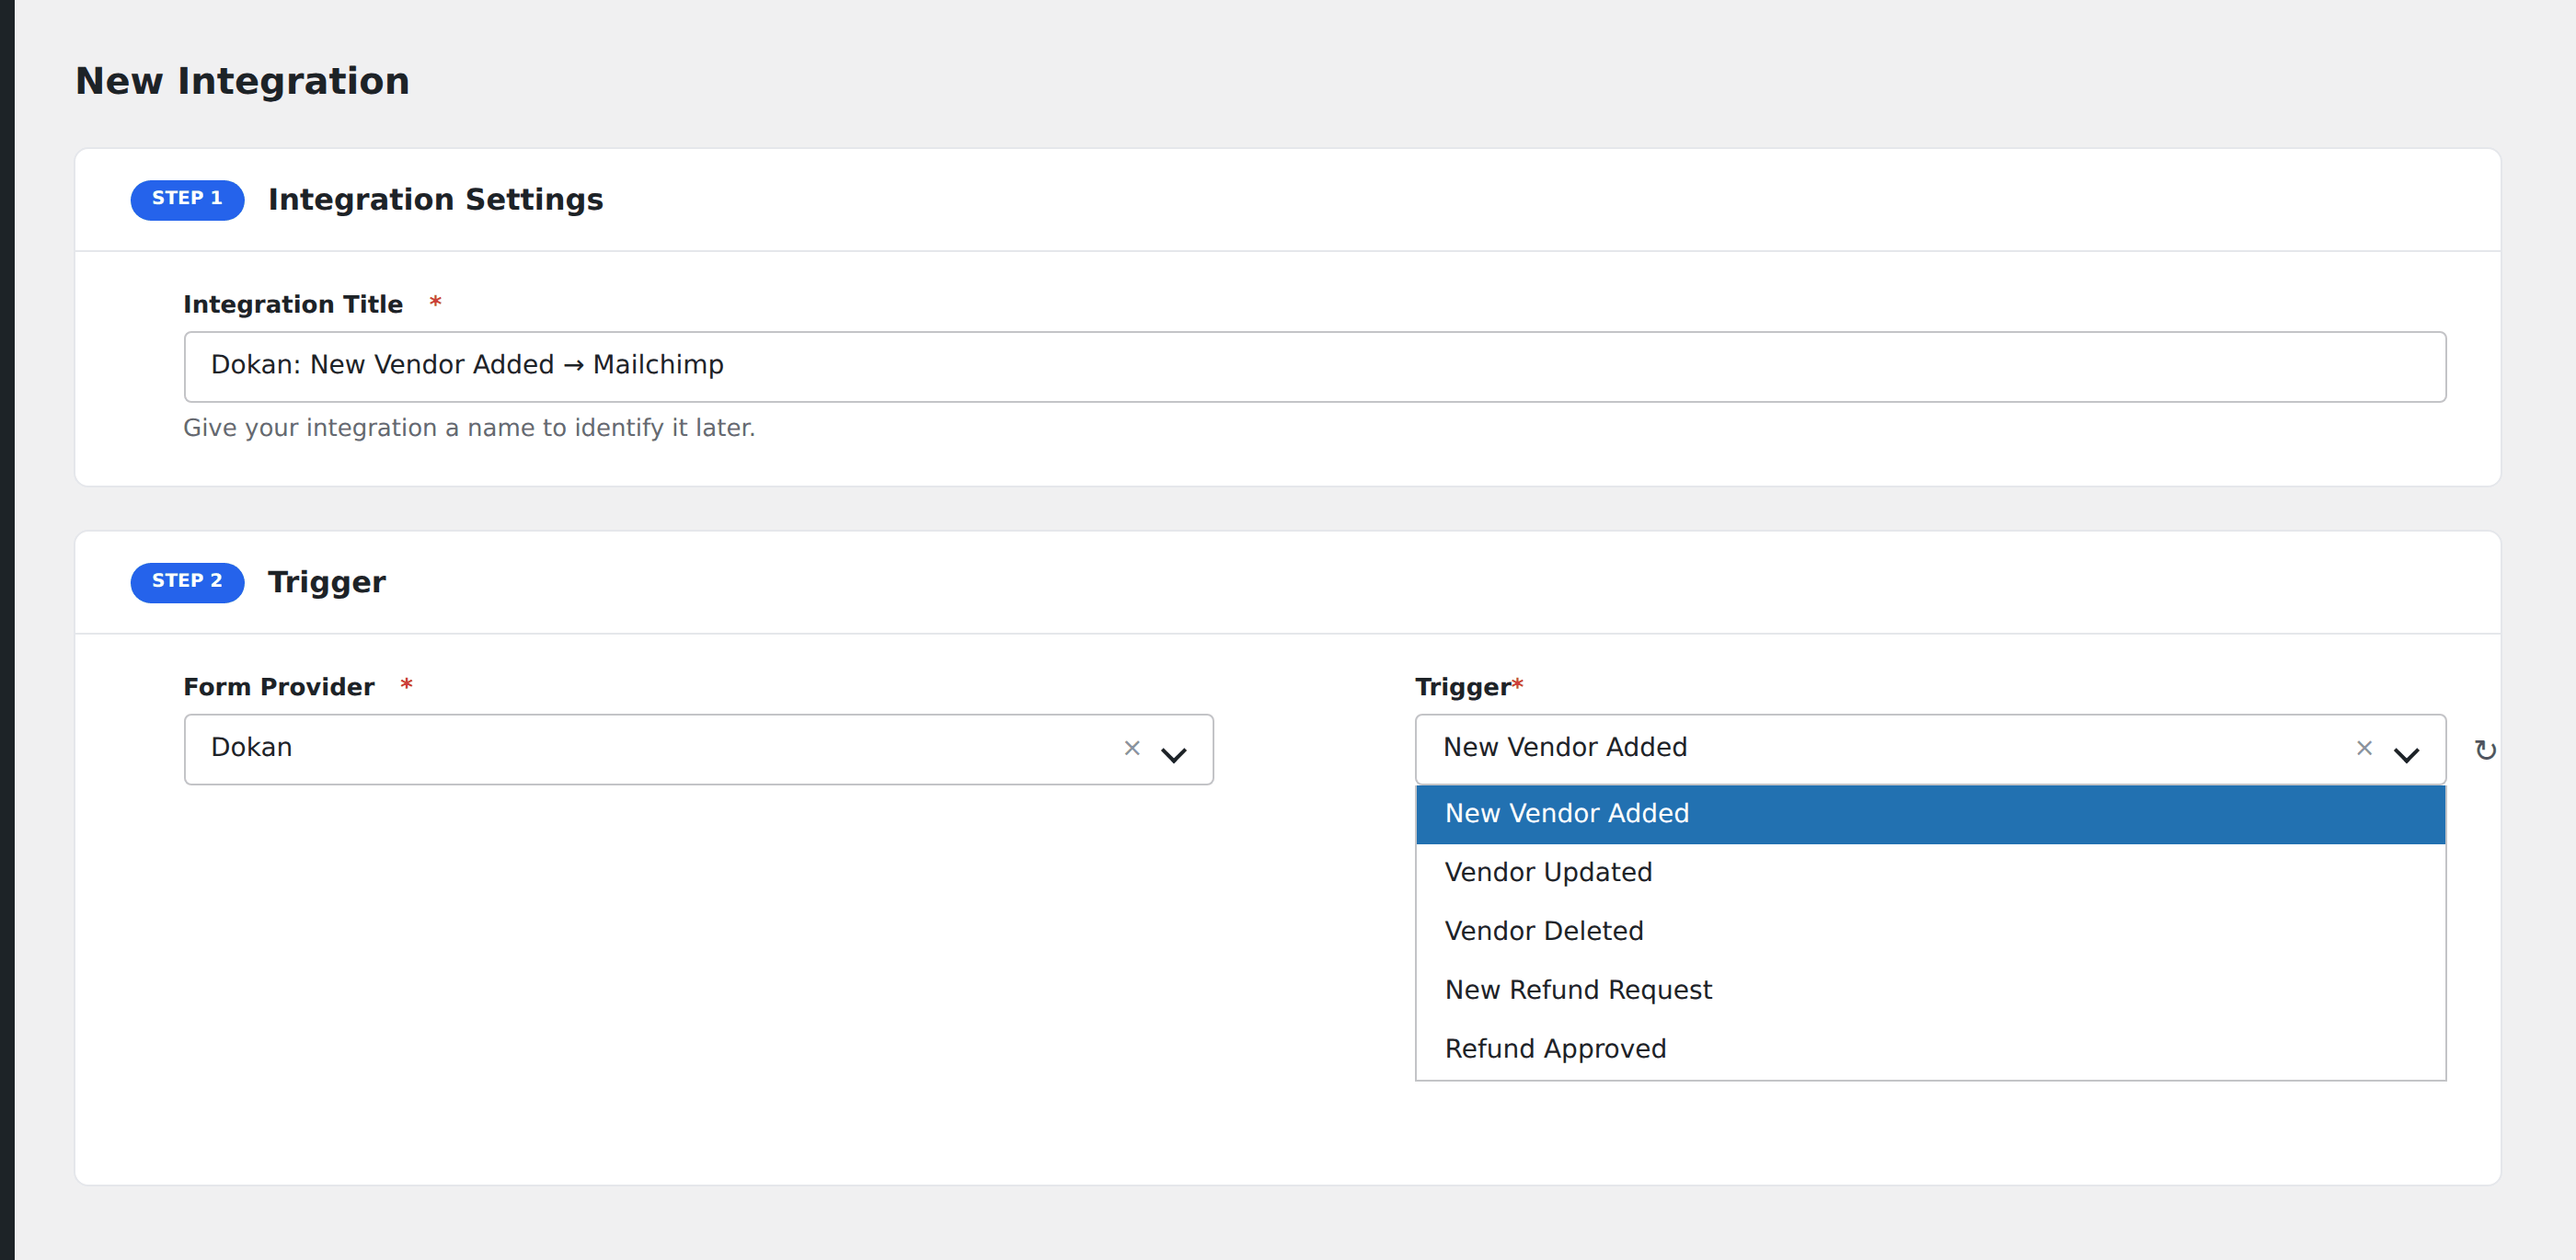Refresh the trigger list icon
This screenshot has width=2576, height=1260.
[x=2485, y=750]
